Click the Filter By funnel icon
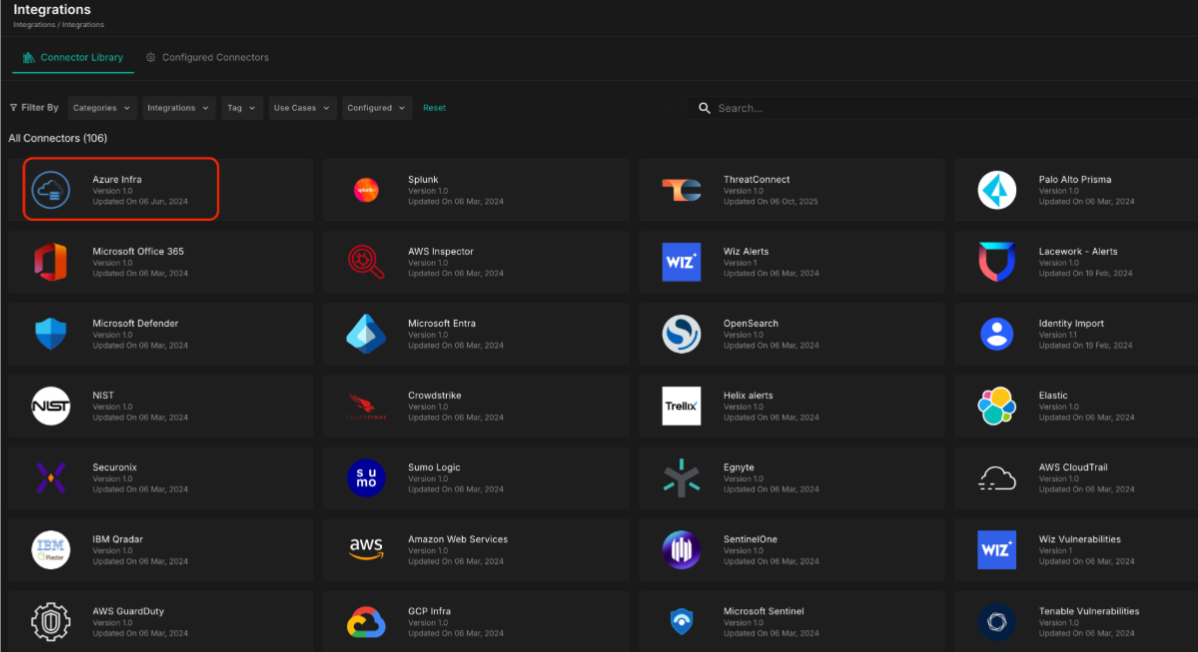 coord(13,108)
